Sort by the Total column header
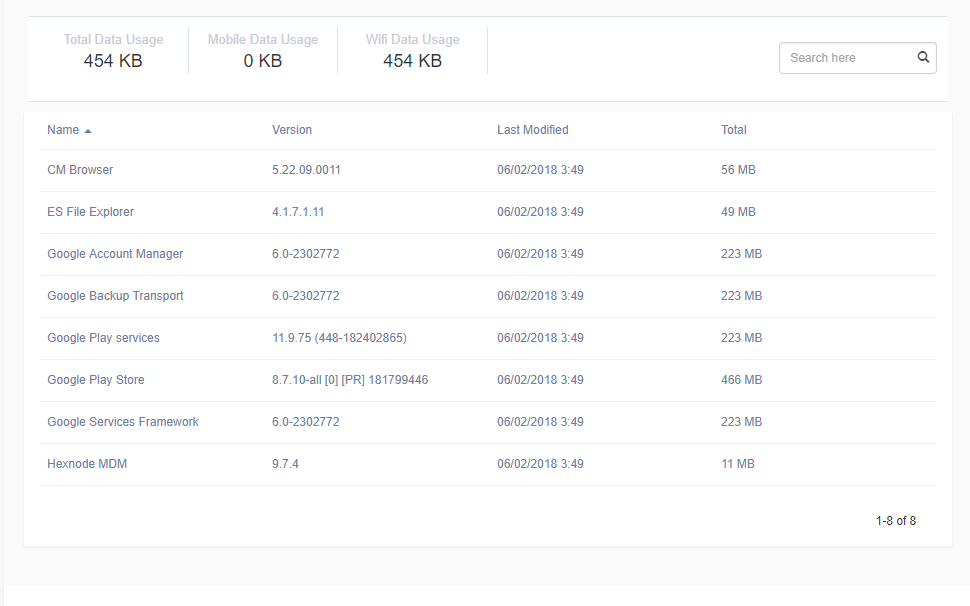970x606 pixels. click(734, 130)
